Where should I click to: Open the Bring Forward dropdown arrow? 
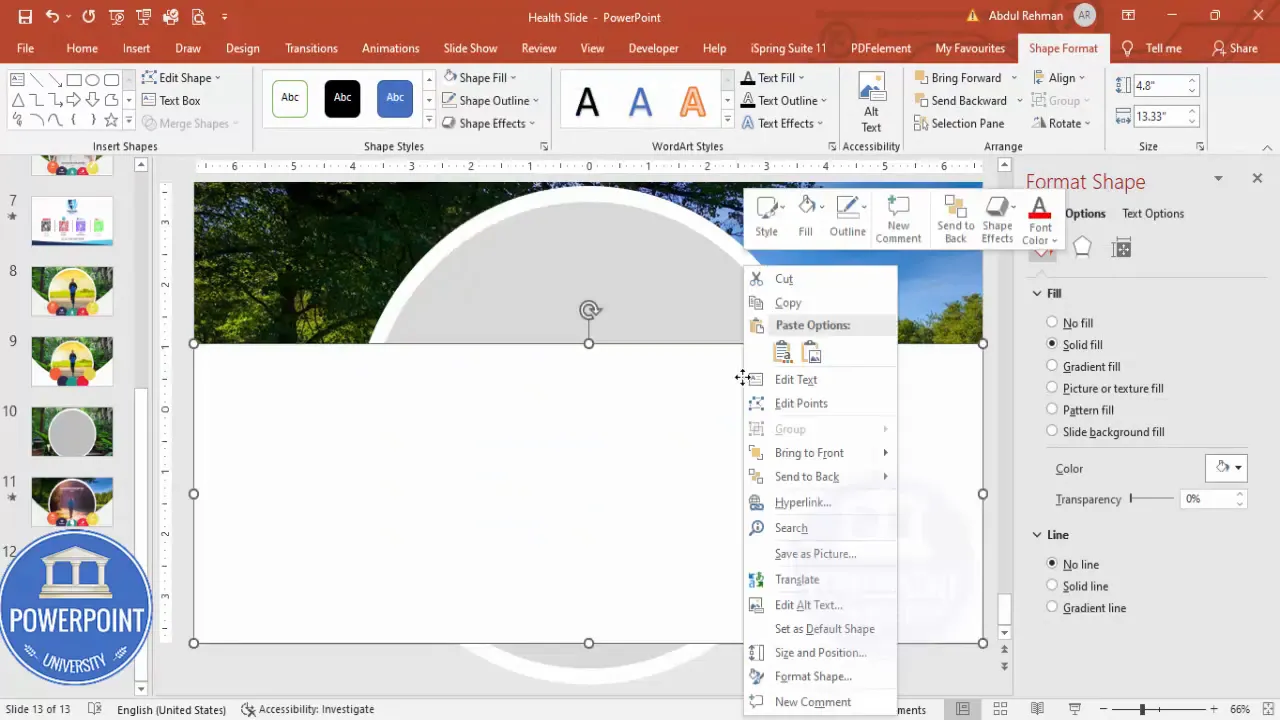click(x=1014, y=78)
